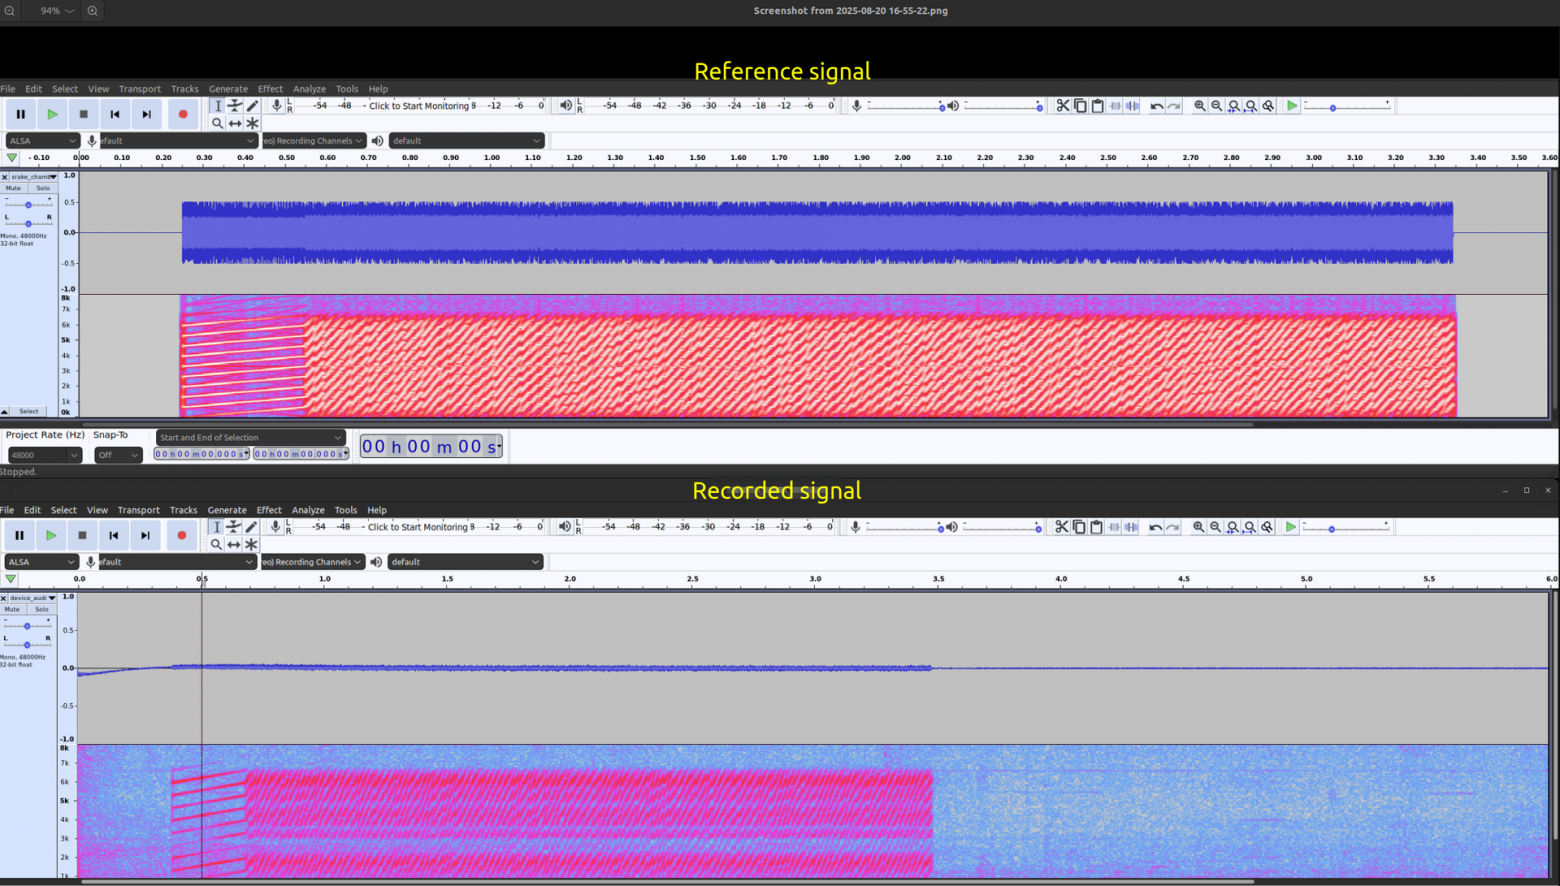Activate the Zoom tool in the Reference signal window
Image resolution: width=1560 pixels, height=886 pixels.
[x=217, y=123]
